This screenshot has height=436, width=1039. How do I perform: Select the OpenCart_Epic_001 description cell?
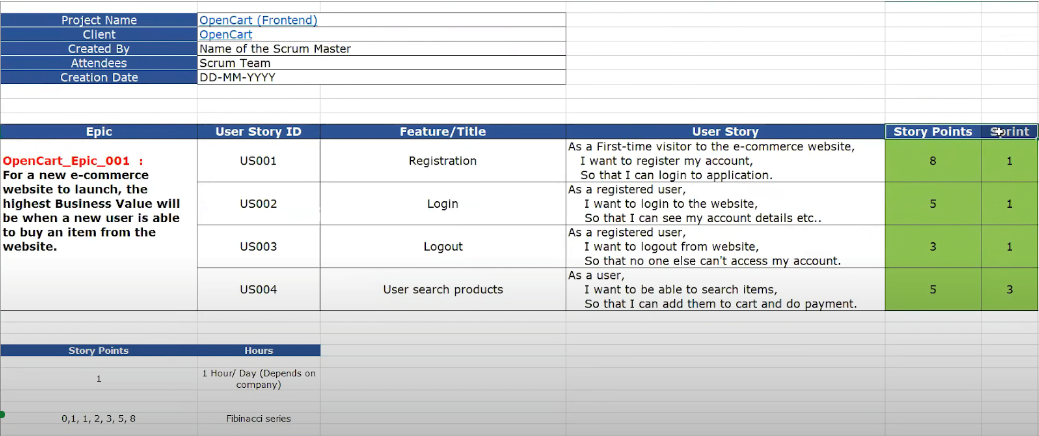click(x=99, y=225)
